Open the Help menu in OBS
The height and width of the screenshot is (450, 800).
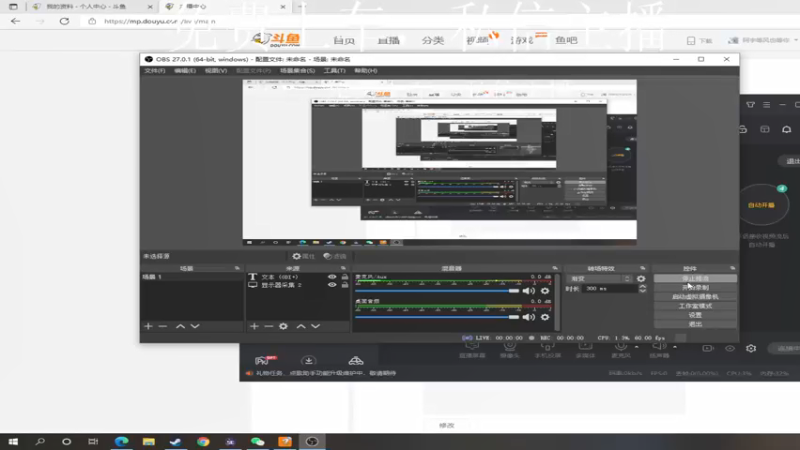[366, 71]
